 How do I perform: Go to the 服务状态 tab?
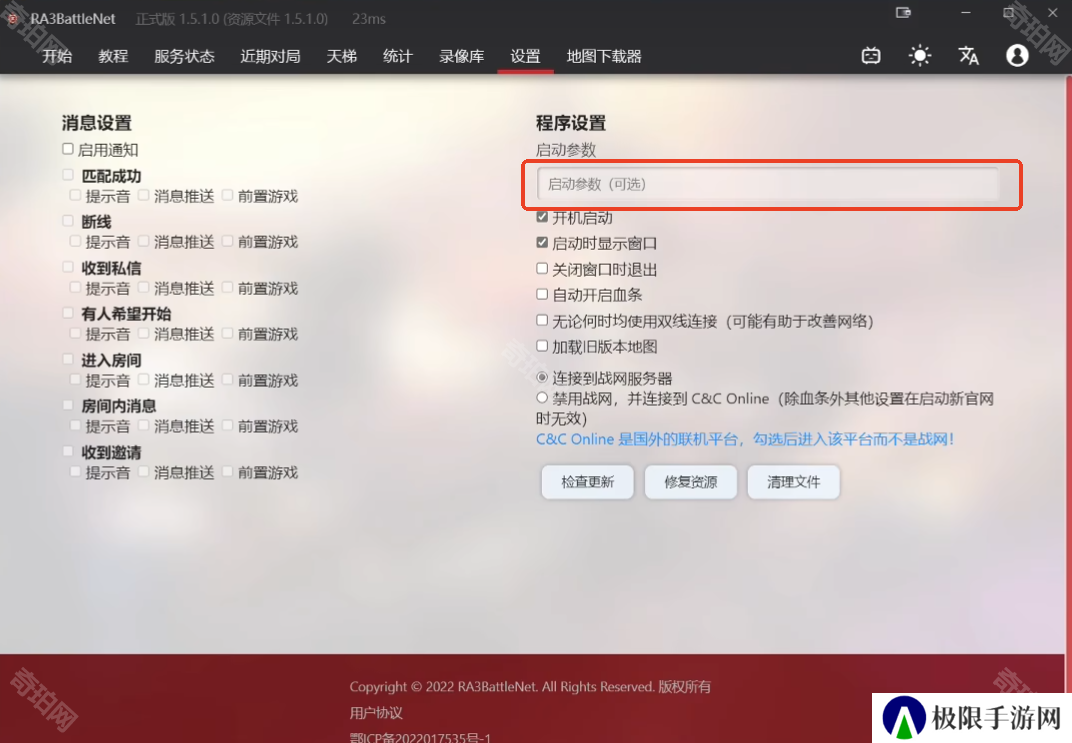184,56
